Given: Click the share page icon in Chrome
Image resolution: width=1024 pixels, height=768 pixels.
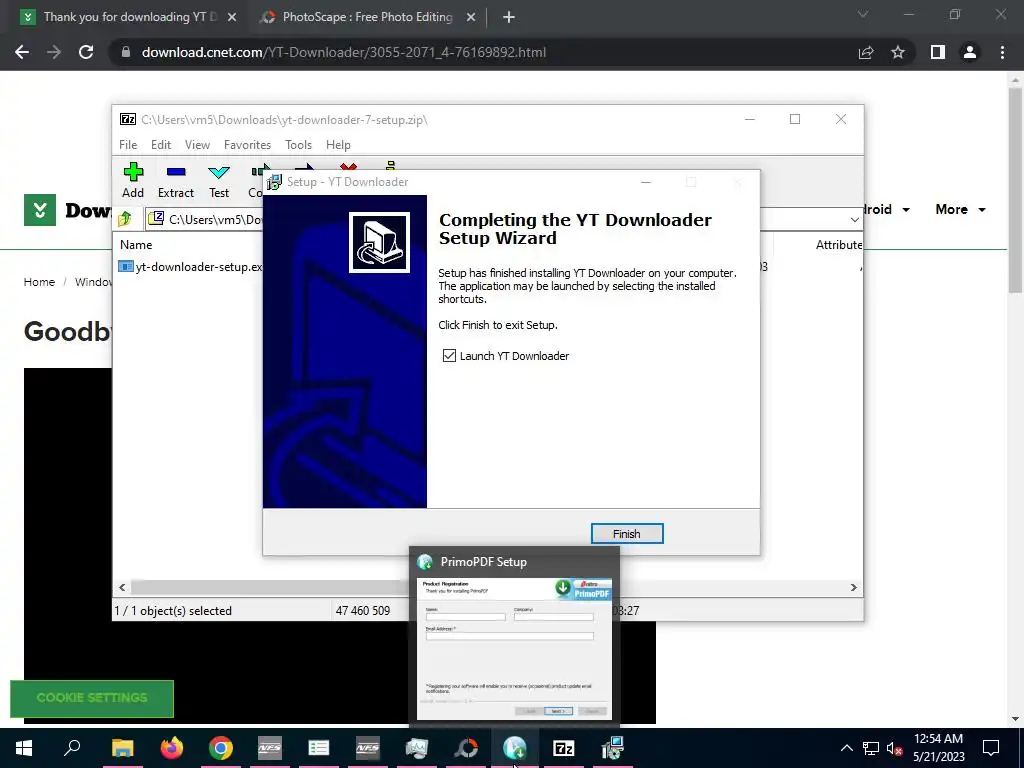Looking at the screenshot, I should [x=866, y=52].
